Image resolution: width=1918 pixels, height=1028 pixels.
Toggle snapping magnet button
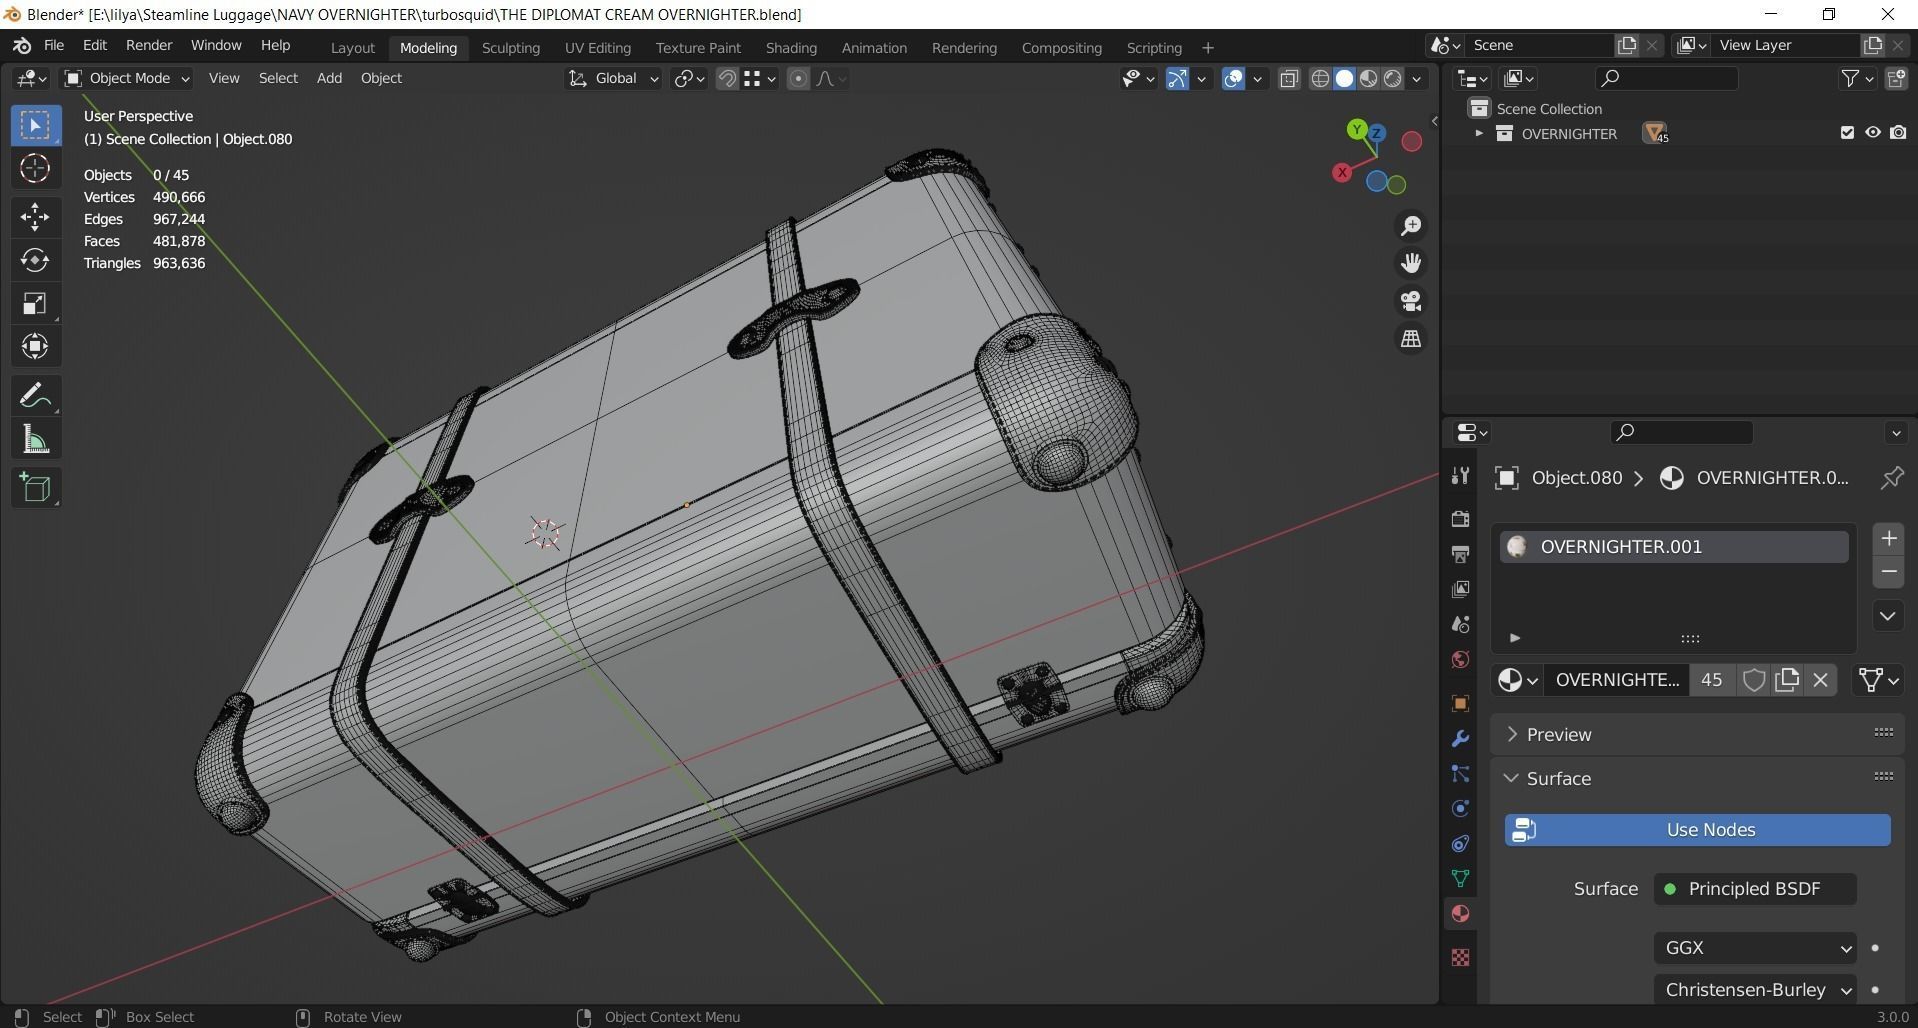point(727,78)
